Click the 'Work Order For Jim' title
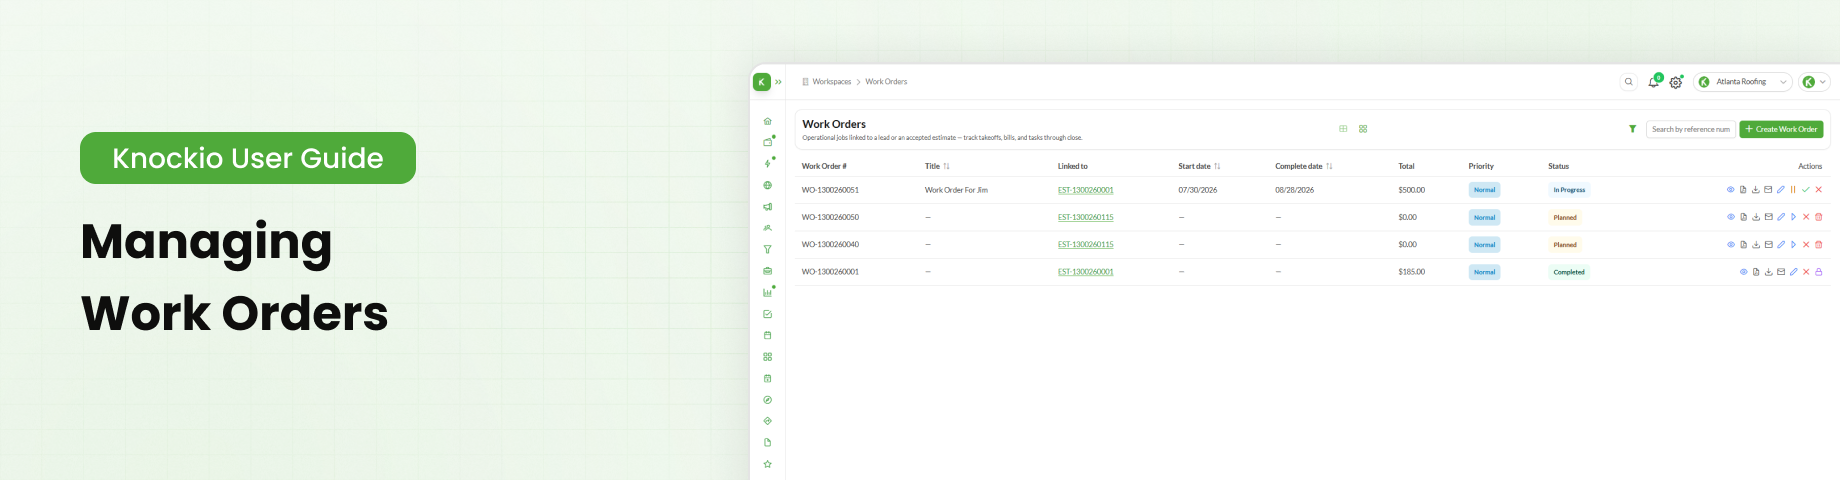The height and width of the screenshot is (480, 1840). 956,190
